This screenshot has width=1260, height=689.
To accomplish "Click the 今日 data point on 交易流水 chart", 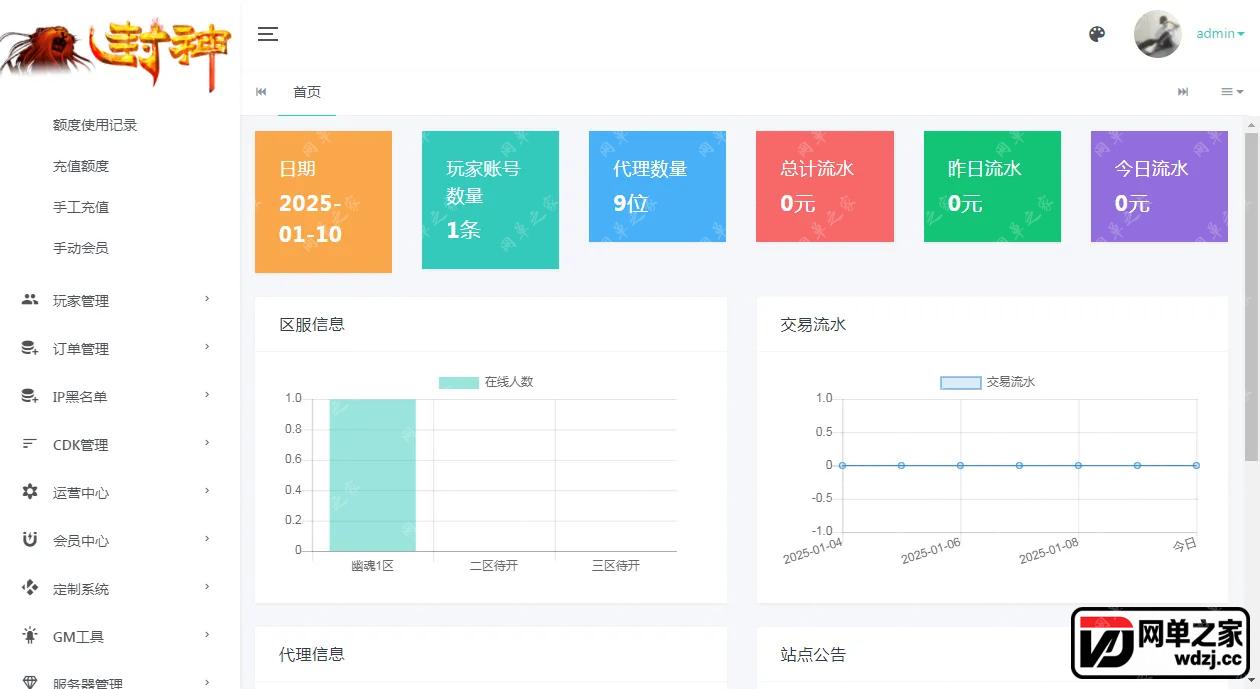I will pos(1196,465).
